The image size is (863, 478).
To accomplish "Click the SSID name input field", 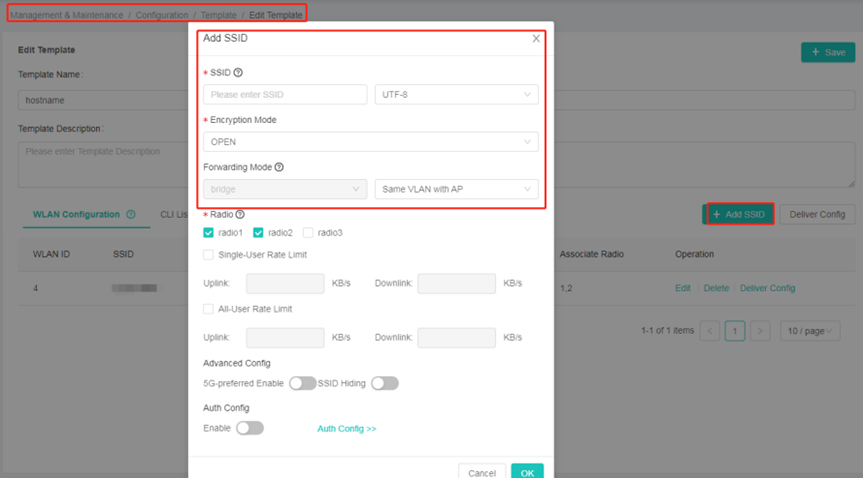I will 285,95.
